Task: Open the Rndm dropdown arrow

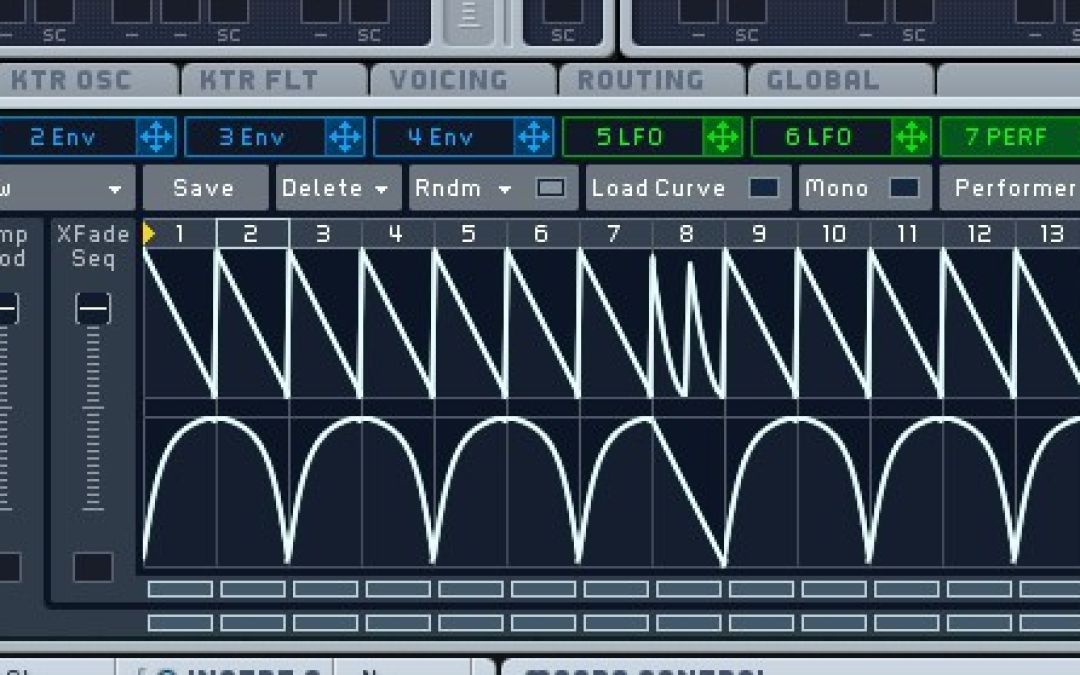Action: [x=505, y=189]
